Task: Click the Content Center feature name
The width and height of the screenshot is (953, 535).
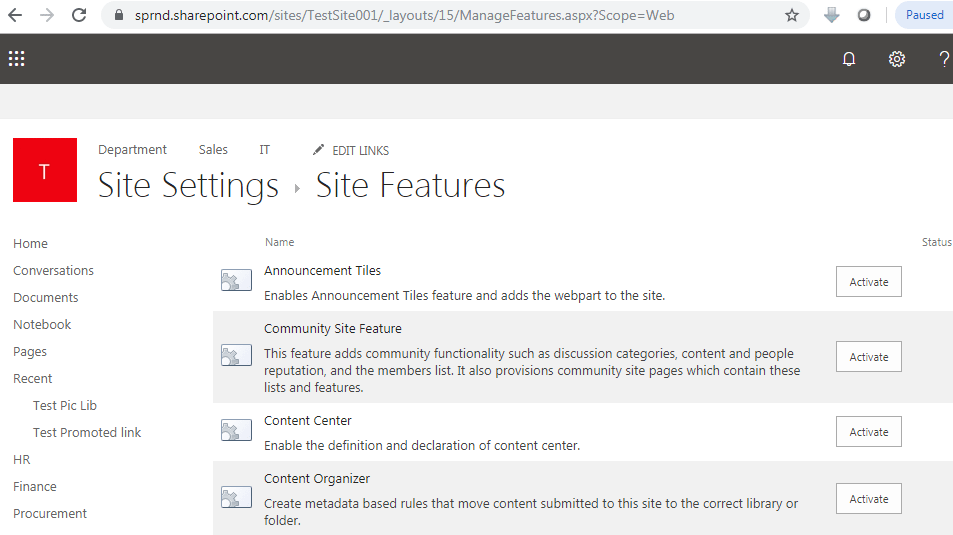Action: [x=308, y=421]
